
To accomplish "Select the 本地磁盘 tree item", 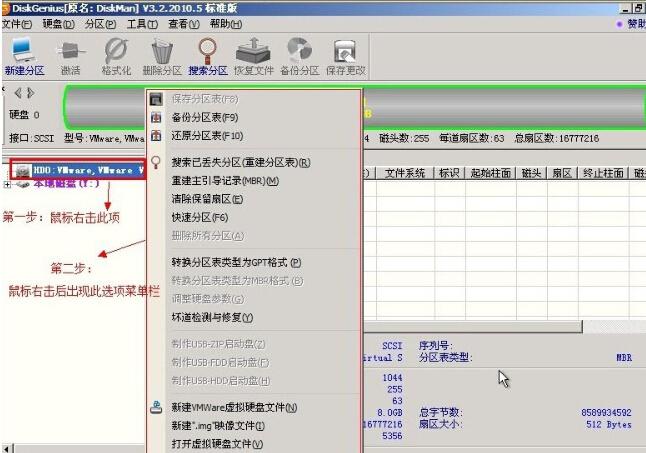I will 66,184.
